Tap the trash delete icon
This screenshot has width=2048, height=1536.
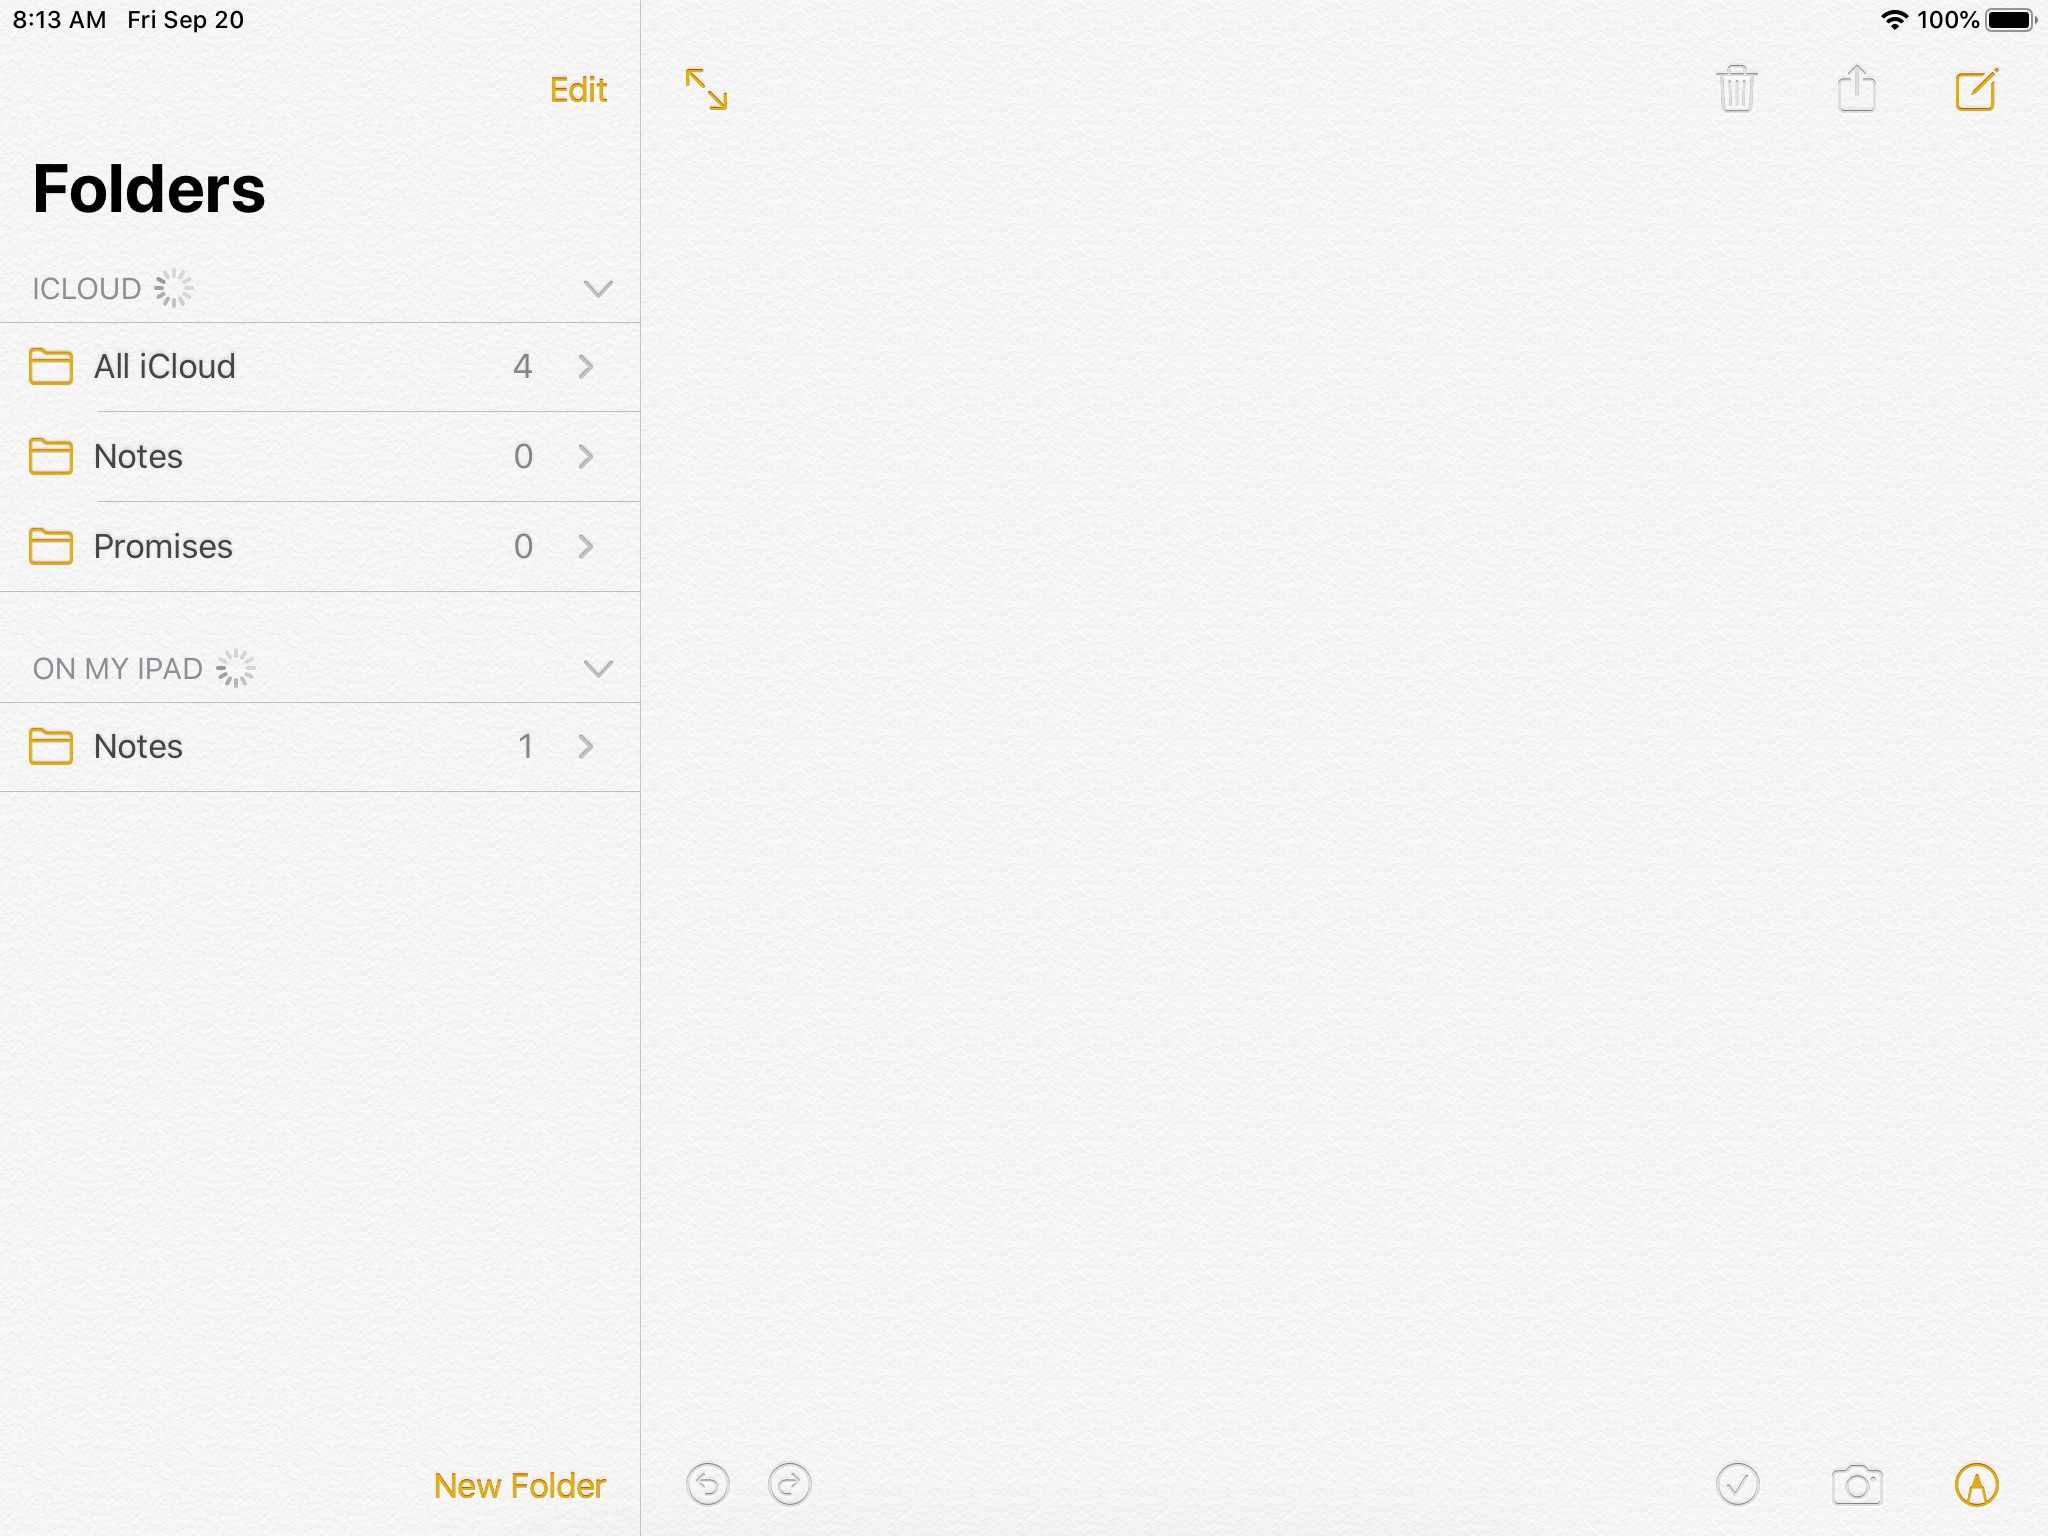[1737, 89]
